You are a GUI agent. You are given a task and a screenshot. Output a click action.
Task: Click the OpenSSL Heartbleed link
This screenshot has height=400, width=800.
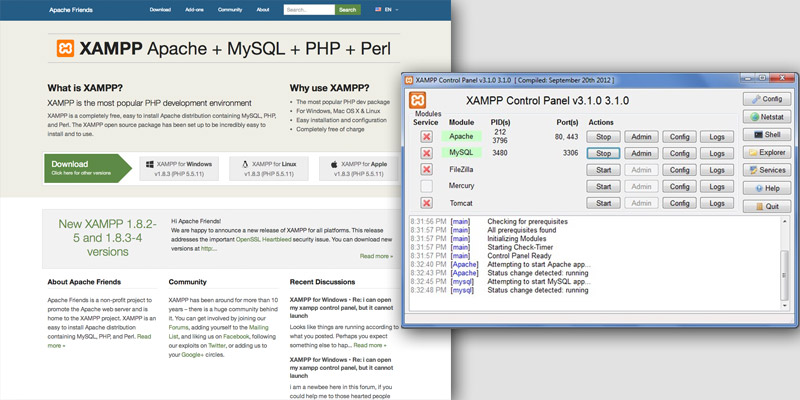pyautogui.click(x=264, y=239)
